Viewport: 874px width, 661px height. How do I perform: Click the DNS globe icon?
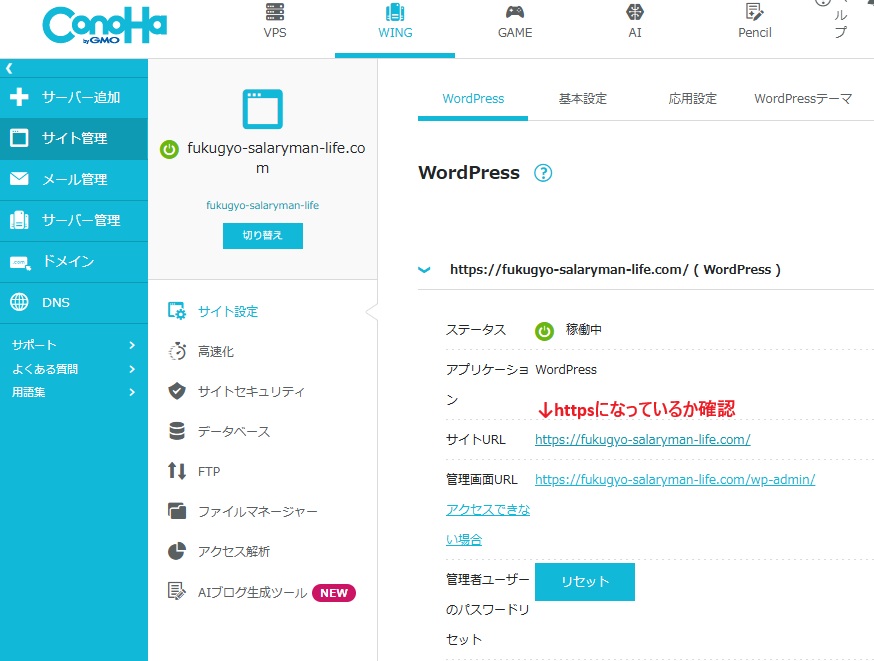[19, 302]
